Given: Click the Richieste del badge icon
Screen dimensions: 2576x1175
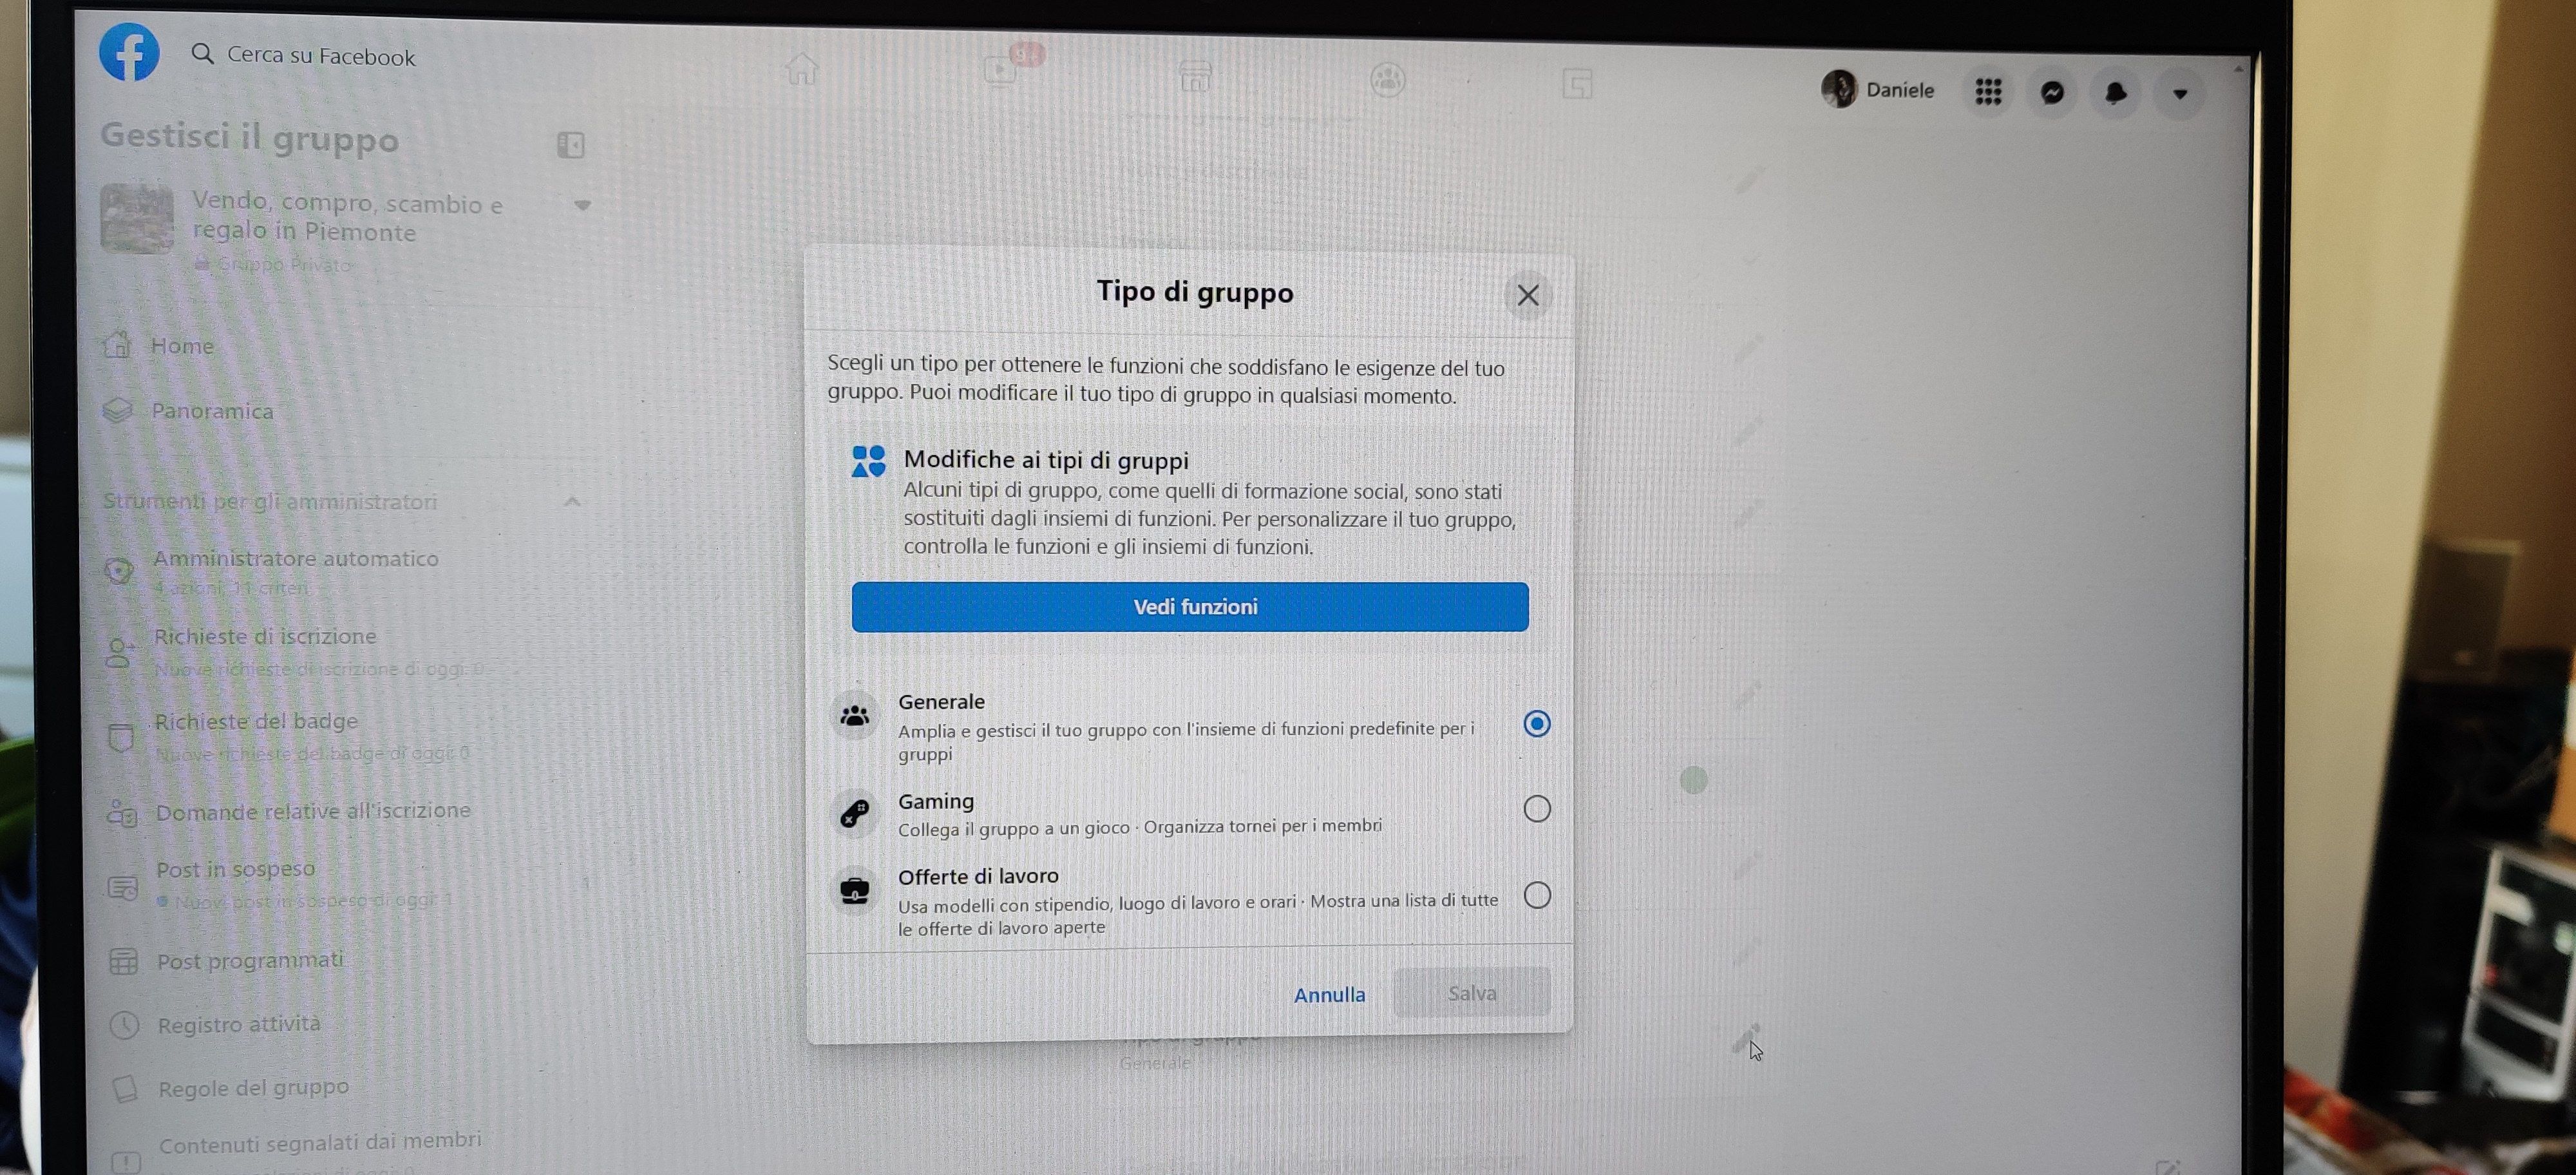Looking at the screenshot, I should coord(121,738).
